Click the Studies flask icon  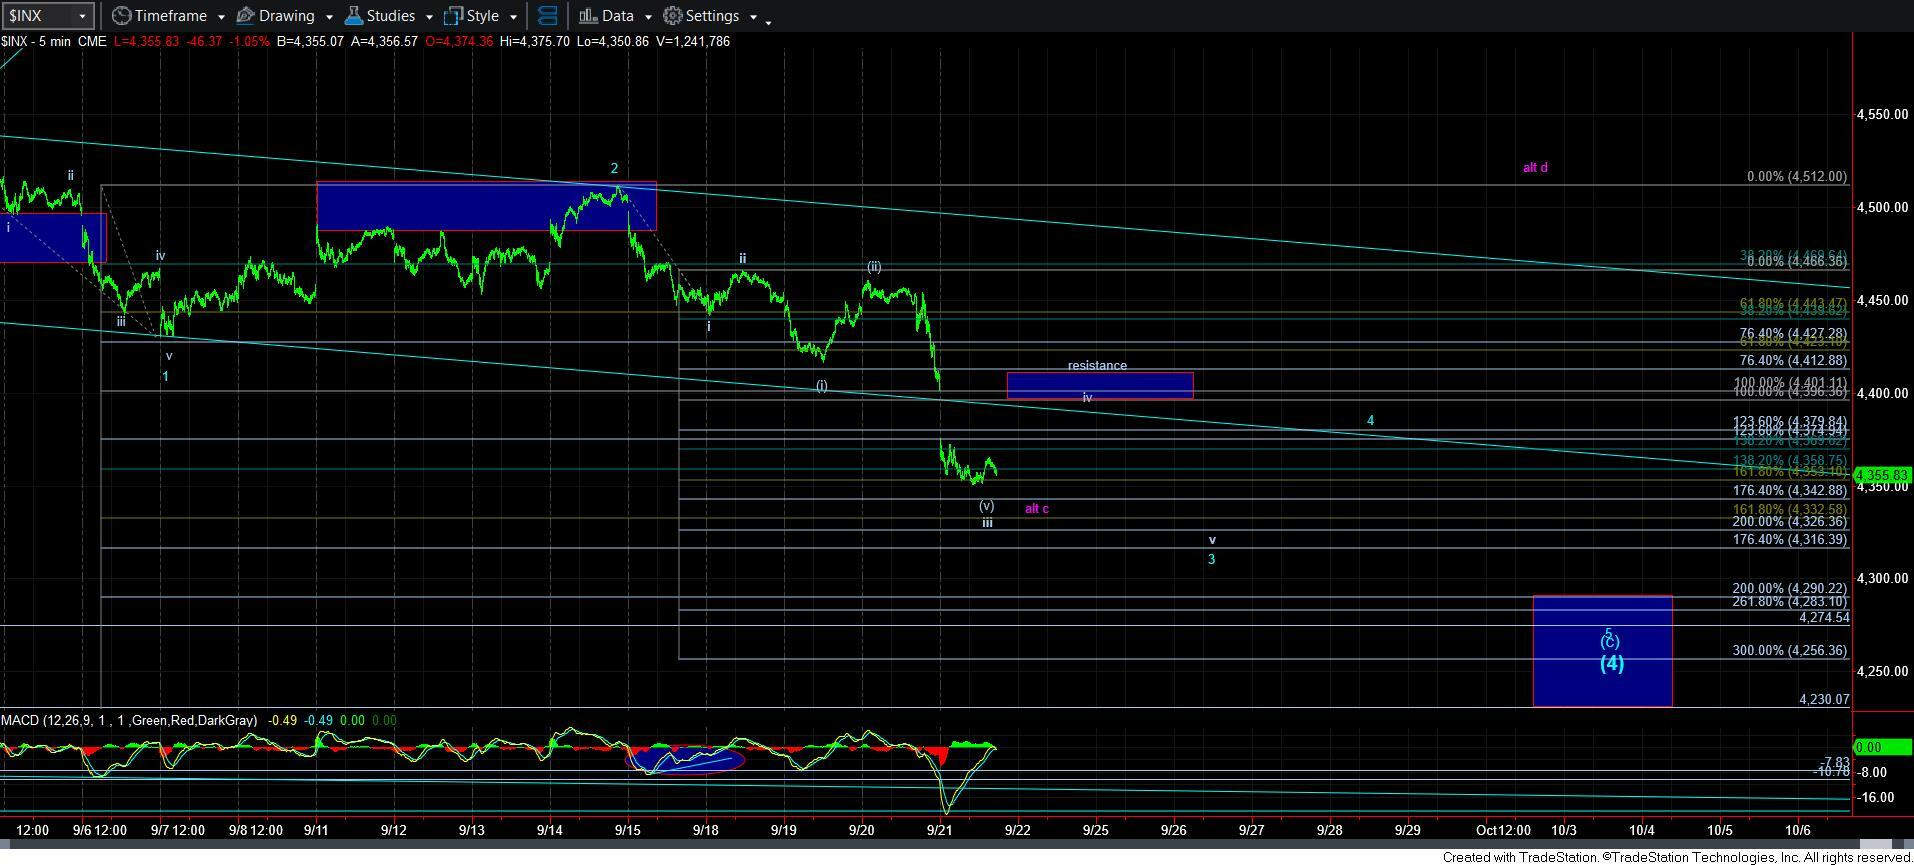353,16
